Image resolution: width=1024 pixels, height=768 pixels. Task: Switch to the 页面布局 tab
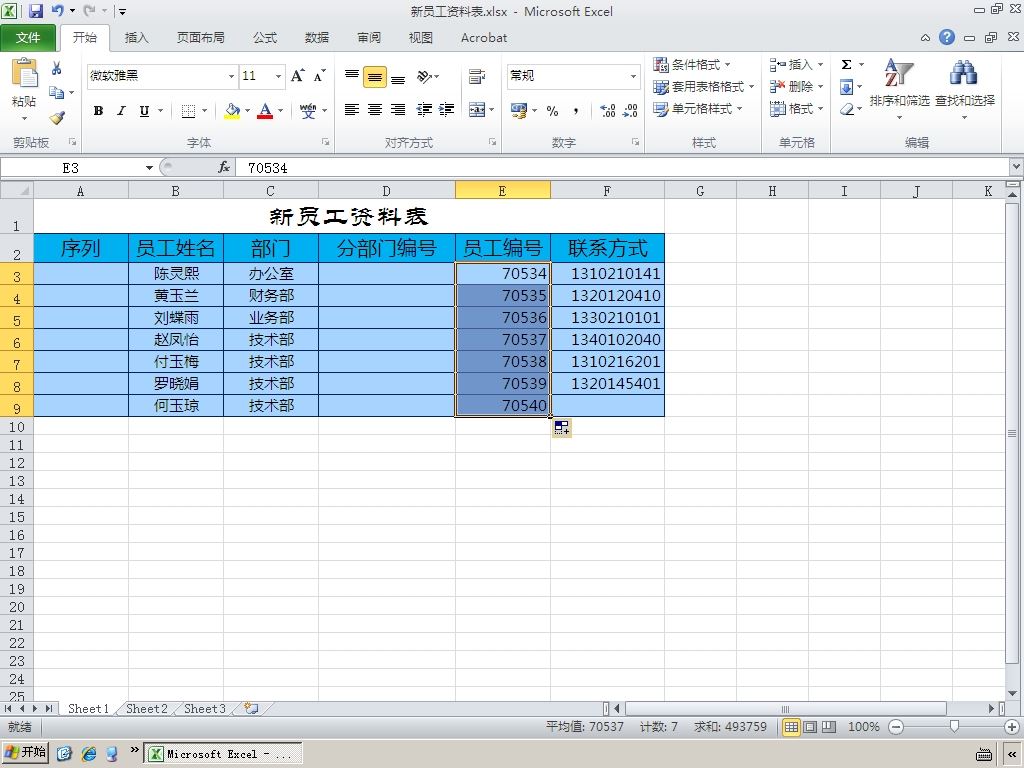200,38
